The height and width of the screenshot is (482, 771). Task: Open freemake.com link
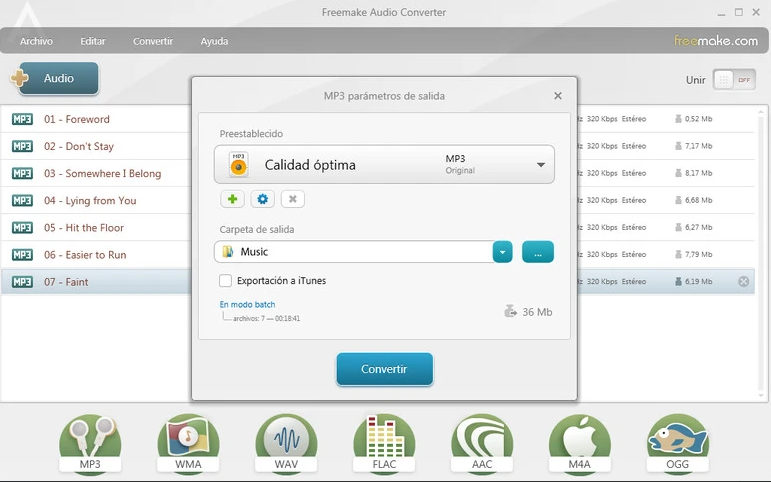(x=715, y=41)
